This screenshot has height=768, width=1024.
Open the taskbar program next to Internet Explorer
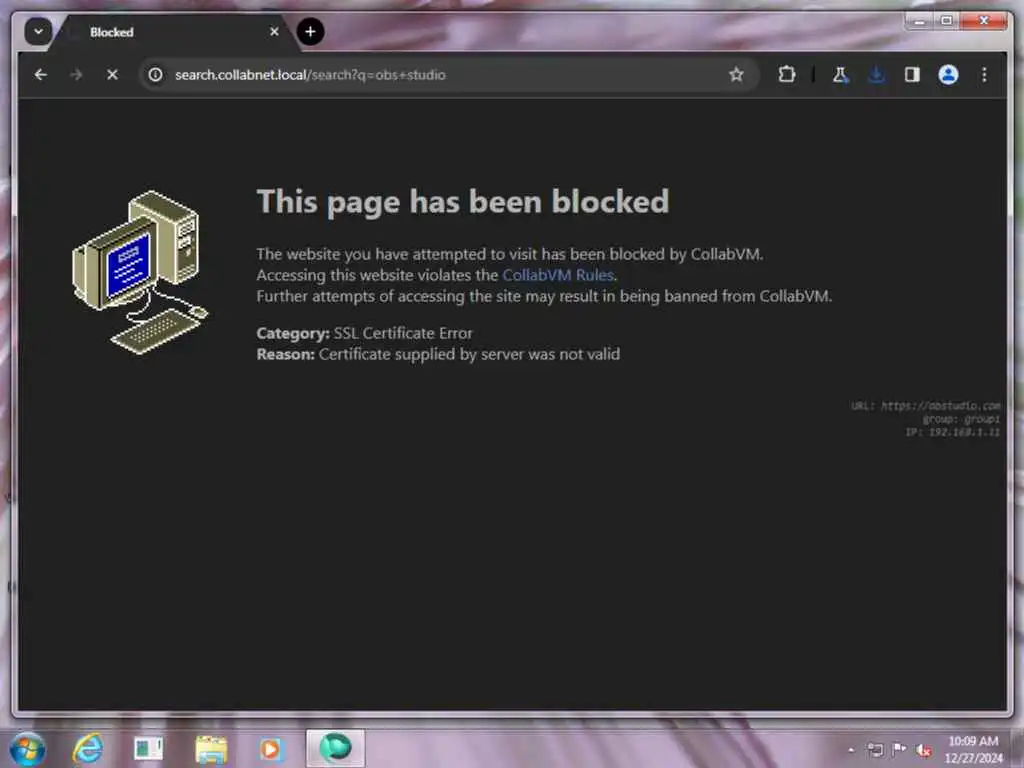[x=149, y=748]
